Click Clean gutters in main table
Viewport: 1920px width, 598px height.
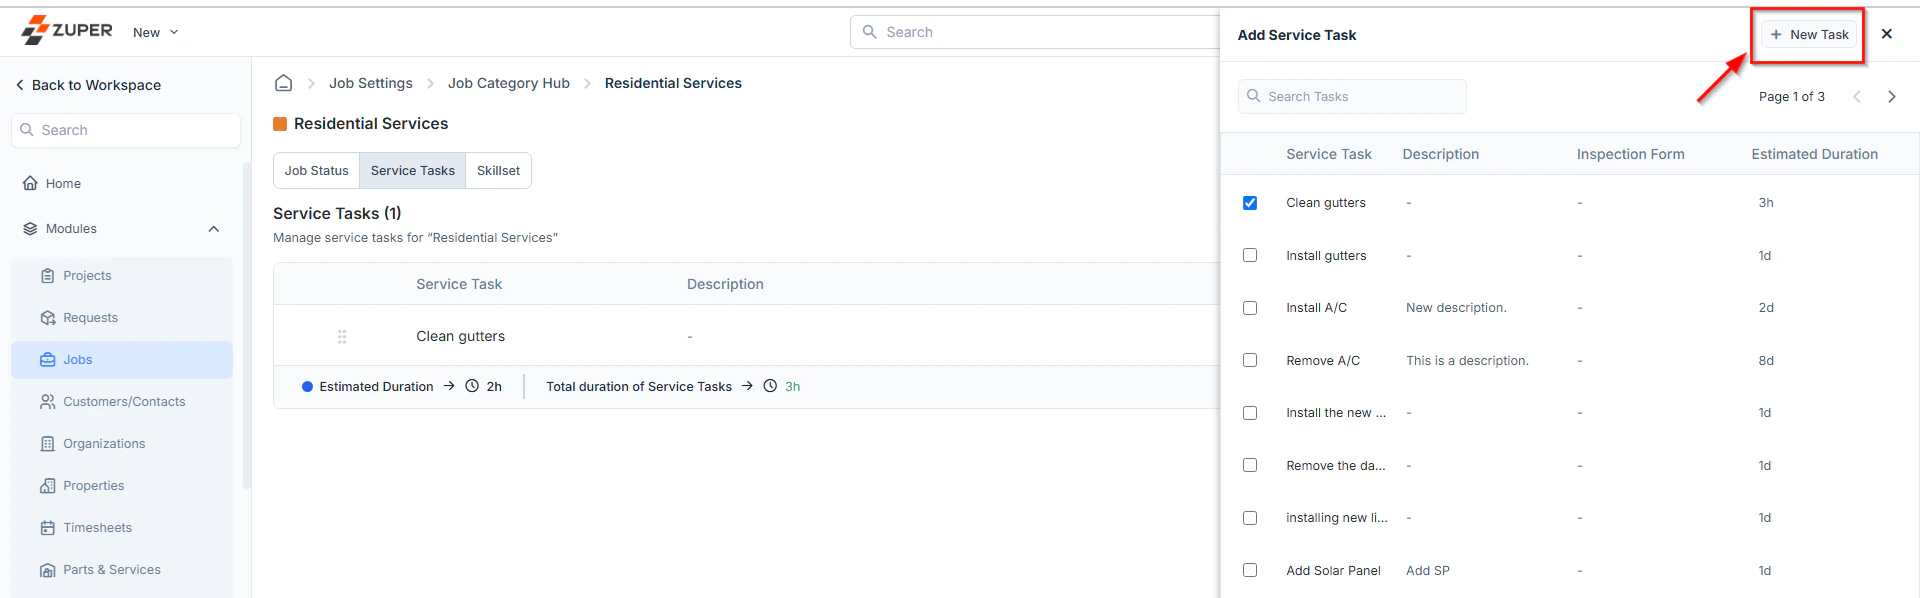(461, 336)
